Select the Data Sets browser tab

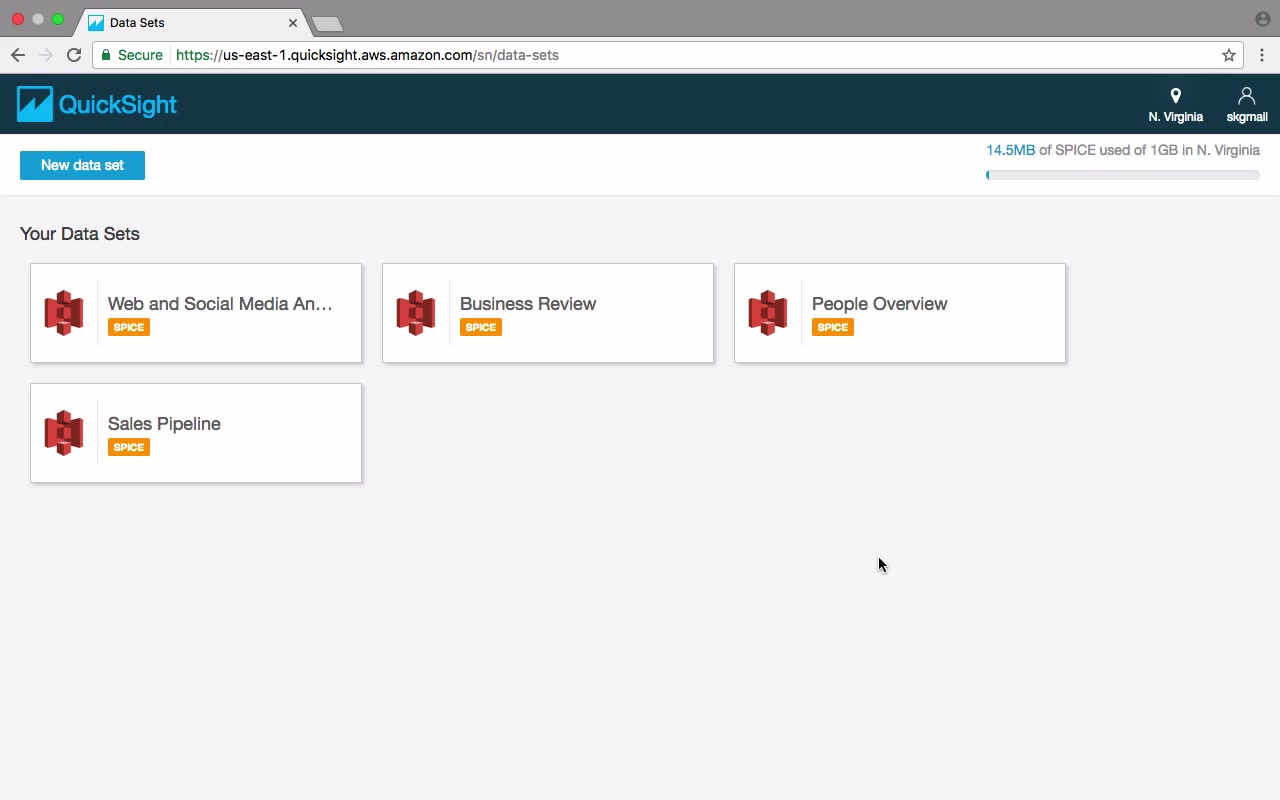(193, 22)
